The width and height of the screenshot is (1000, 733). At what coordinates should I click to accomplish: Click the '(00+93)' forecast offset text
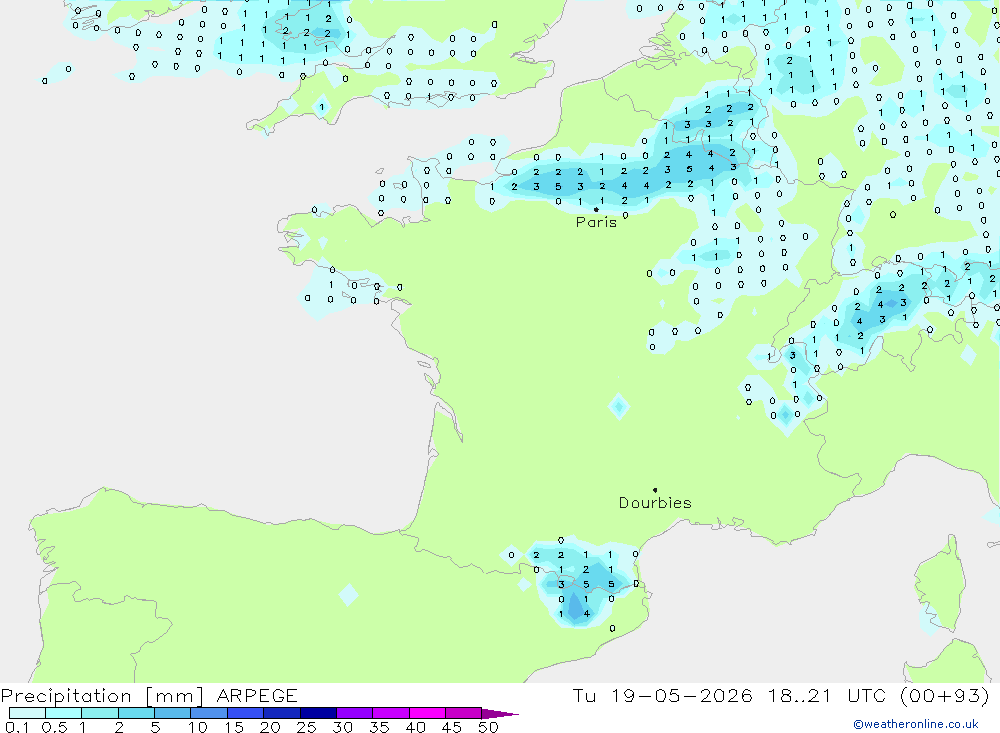point(945,696)
